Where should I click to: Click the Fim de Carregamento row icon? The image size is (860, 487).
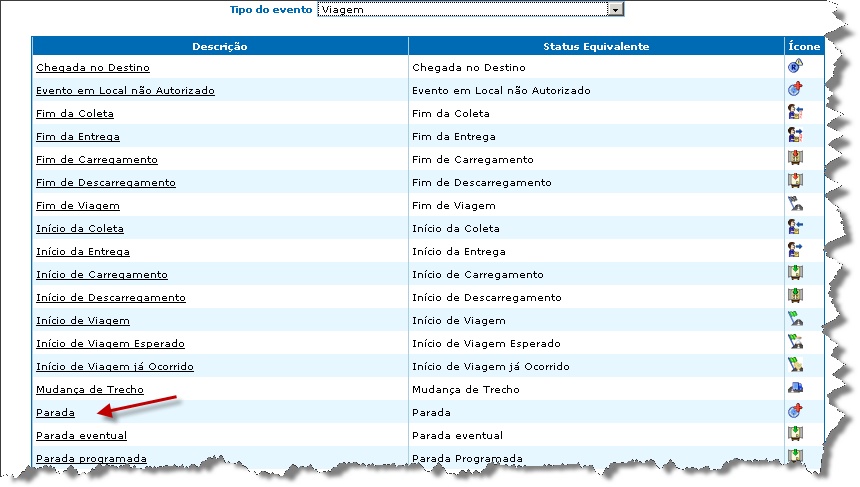(795, 158)
